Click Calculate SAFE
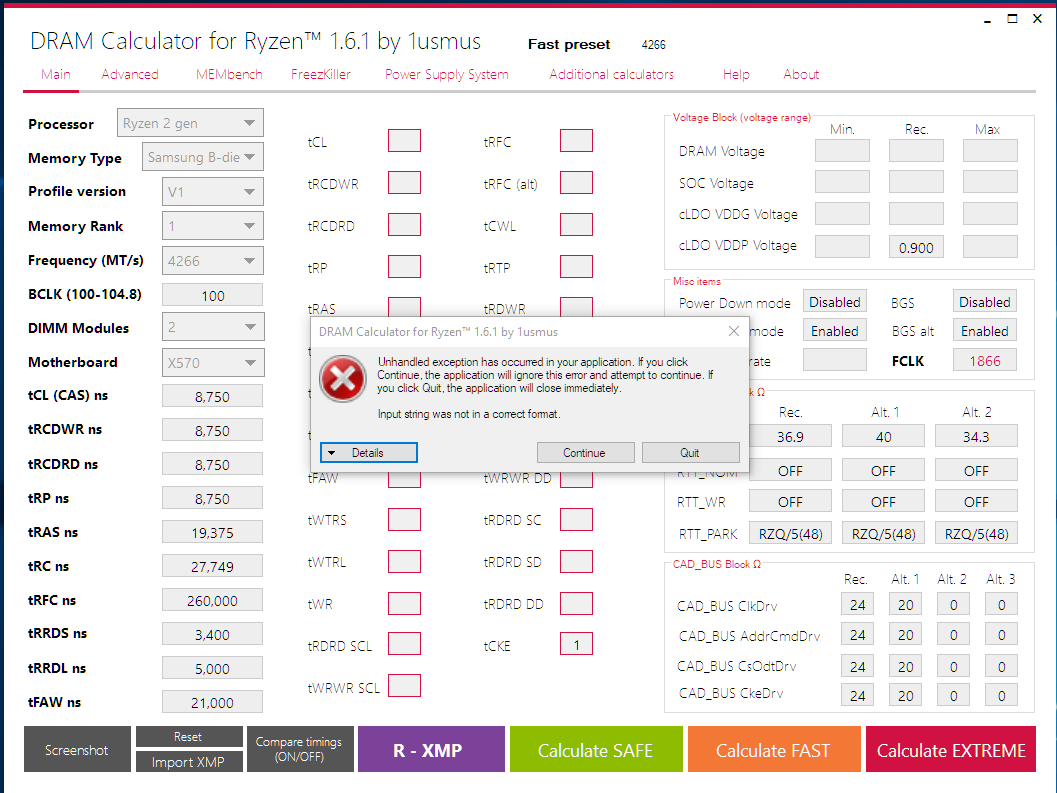Viewport: 1057px width, 793px height. click(x=596, y=749)
